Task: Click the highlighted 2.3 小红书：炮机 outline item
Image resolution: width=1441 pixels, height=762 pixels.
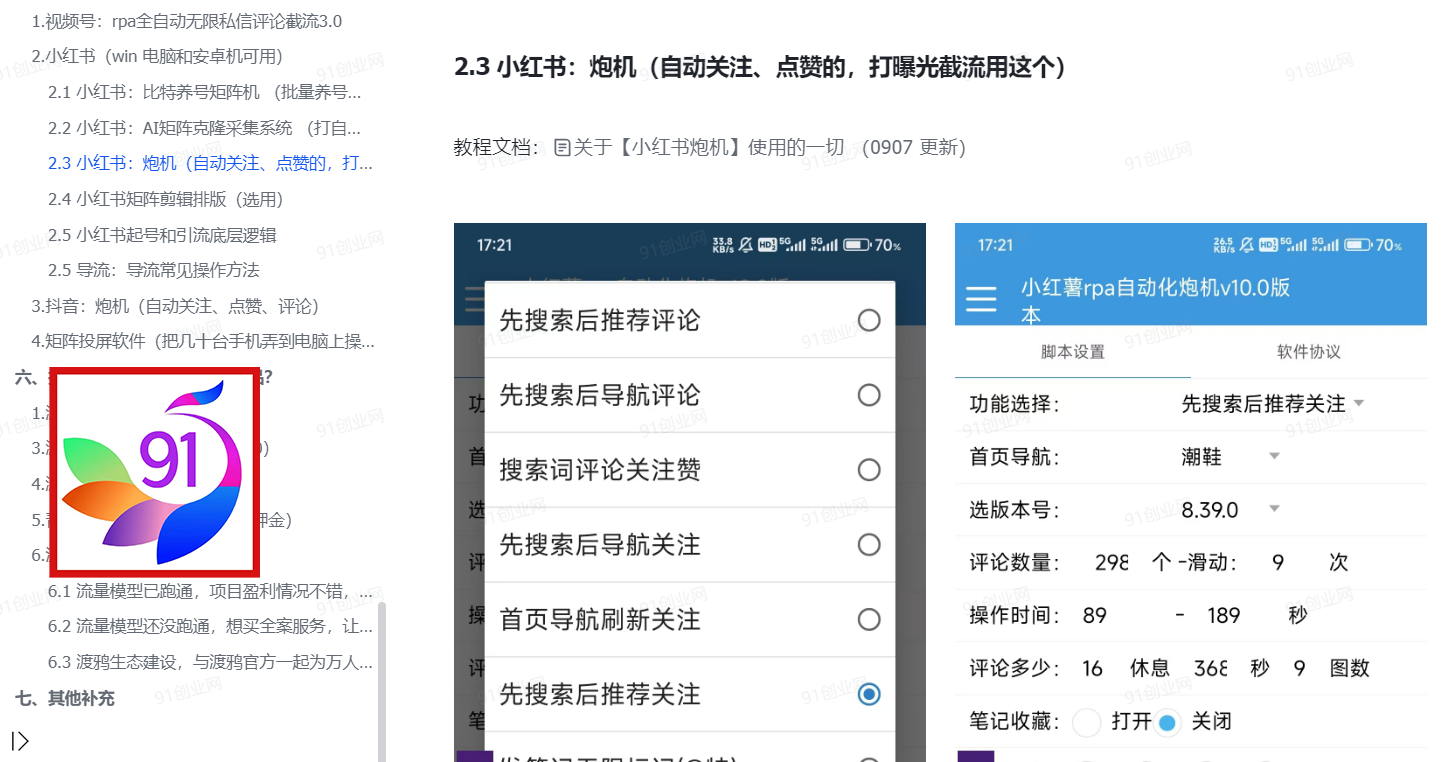Action: [210, 163]
